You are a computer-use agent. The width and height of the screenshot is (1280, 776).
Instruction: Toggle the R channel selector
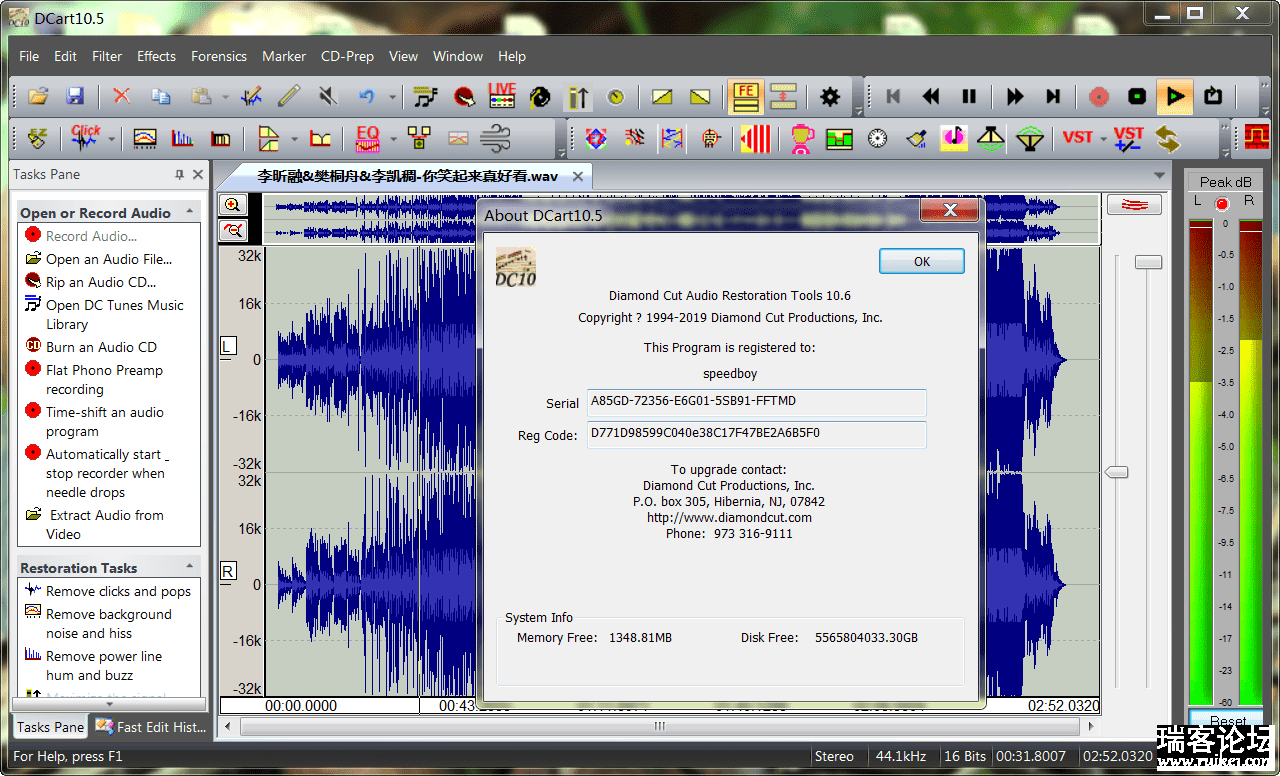[227, 571]
